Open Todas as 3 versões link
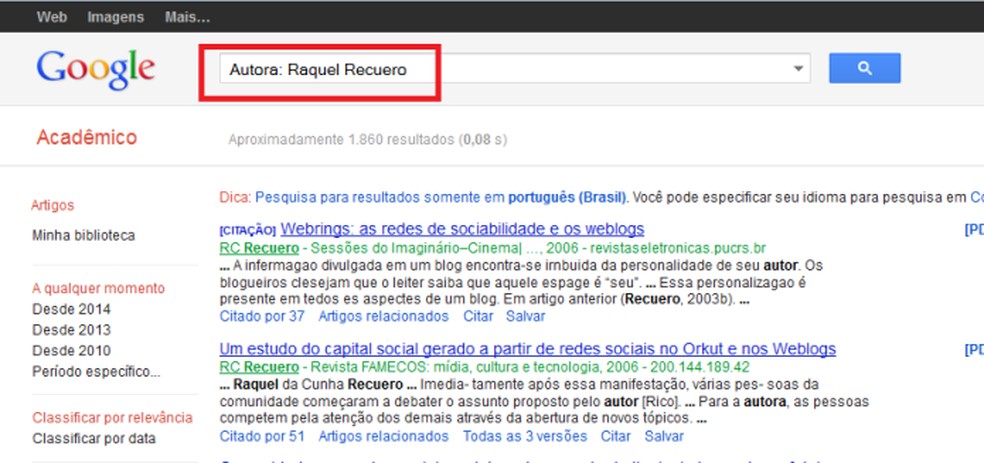 coord(525,436)
